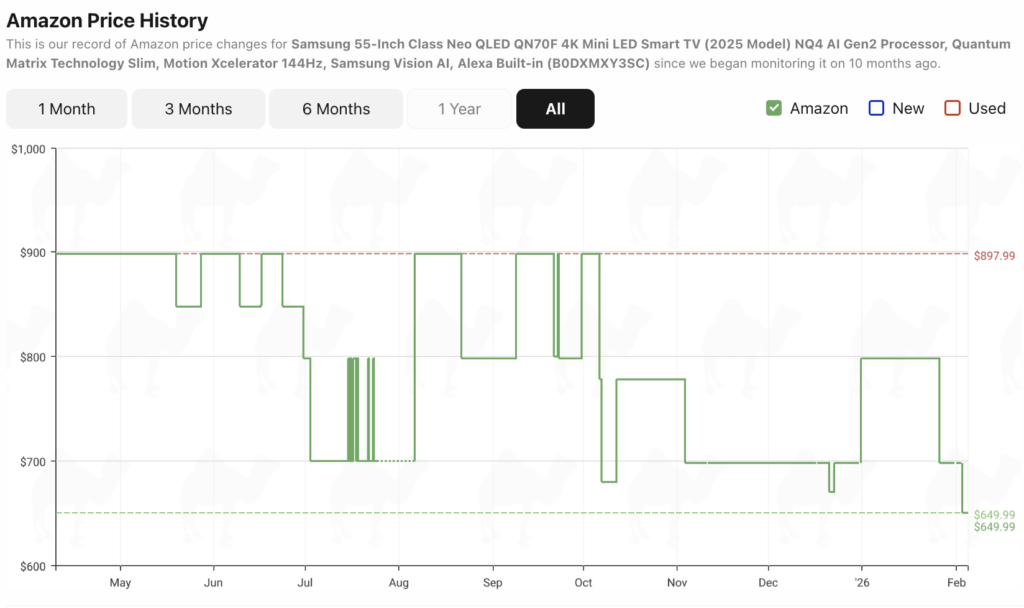Enable the New price series checkbox
Screen dimensions: 1024x608
(x=877, y=108)
